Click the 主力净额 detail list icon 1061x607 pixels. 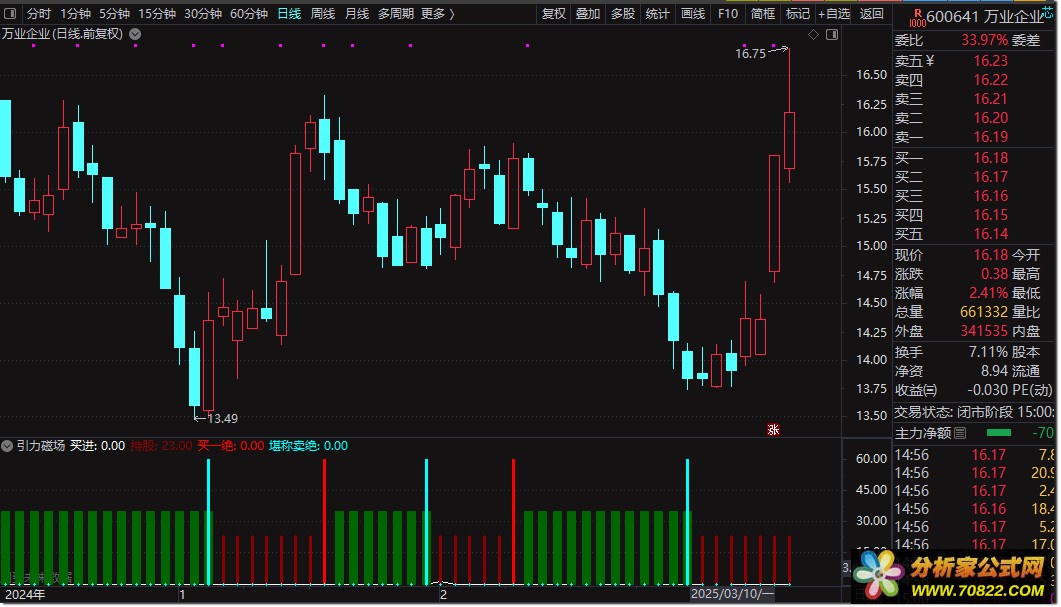(960, 433)
